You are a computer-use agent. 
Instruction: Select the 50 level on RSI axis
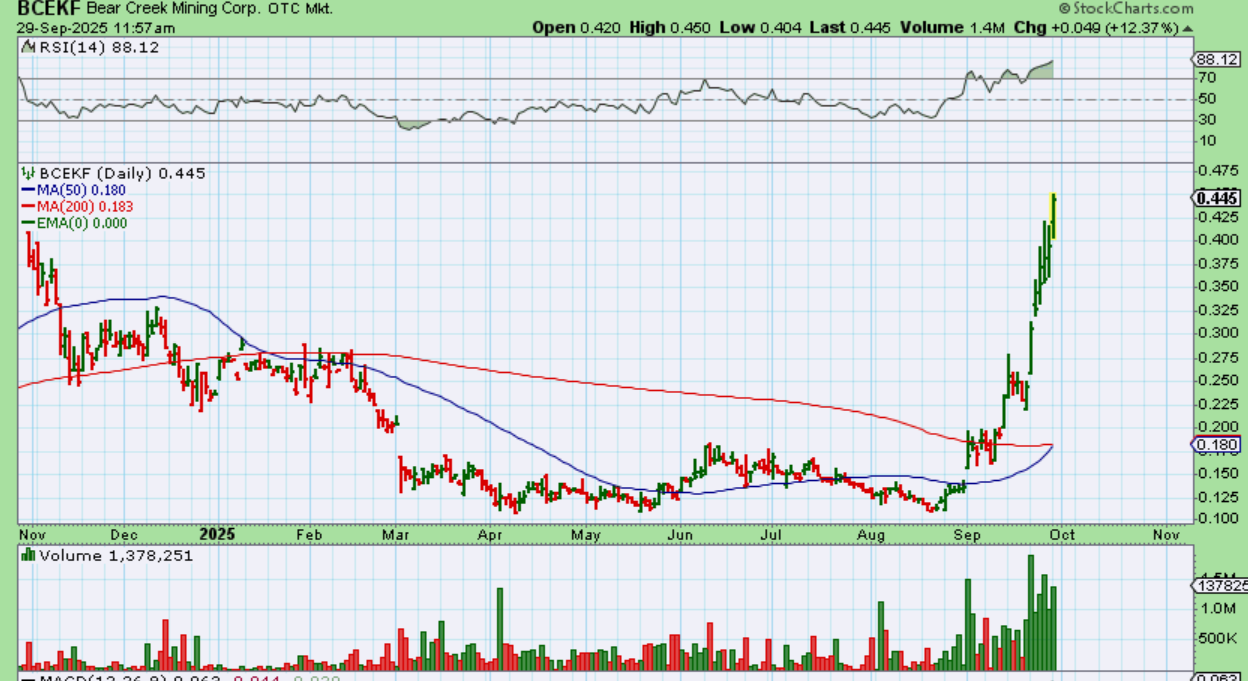(x=1207, y=99)
